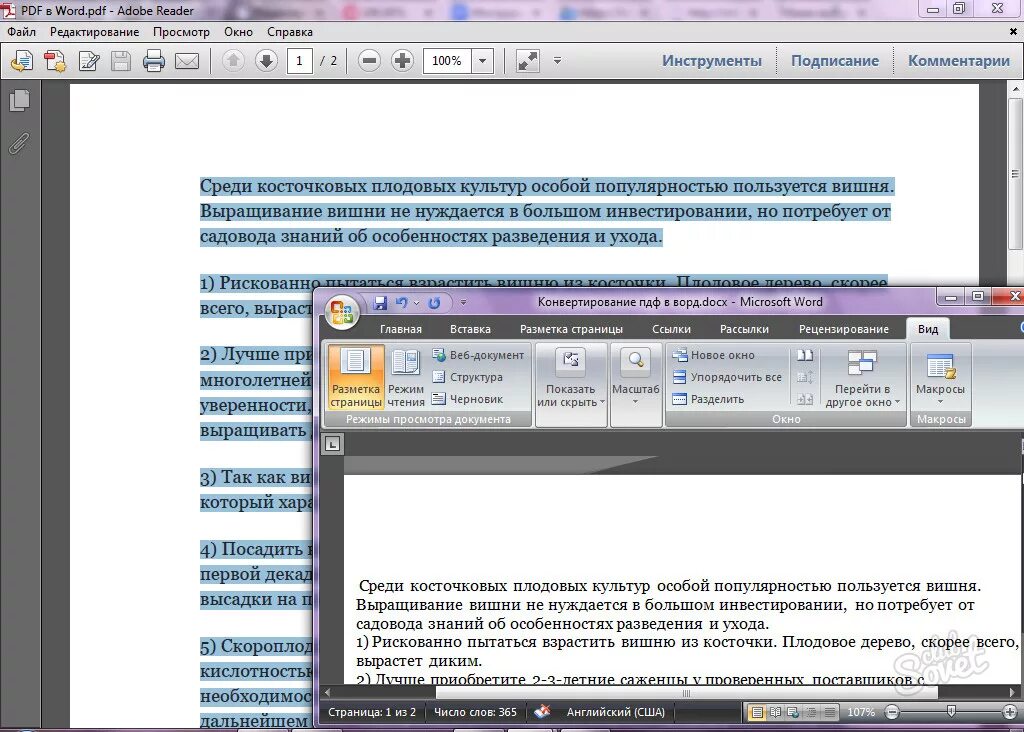Open the Редактирование menu in Adobe Reader
The height and width of the screenshot is (732, 1024).
pos(95,32)
